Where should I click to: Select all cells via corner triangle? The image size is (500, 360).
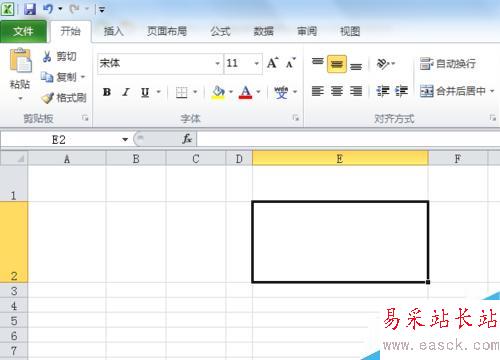(x=14, y=158)
